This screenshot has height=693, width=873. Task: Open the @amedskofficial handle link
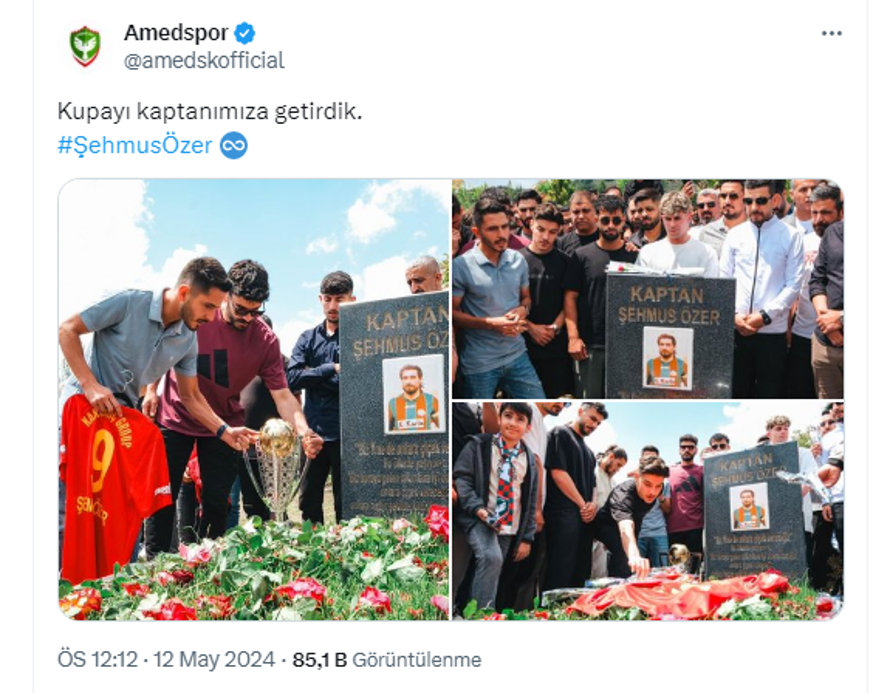click(x=204, y=61)
